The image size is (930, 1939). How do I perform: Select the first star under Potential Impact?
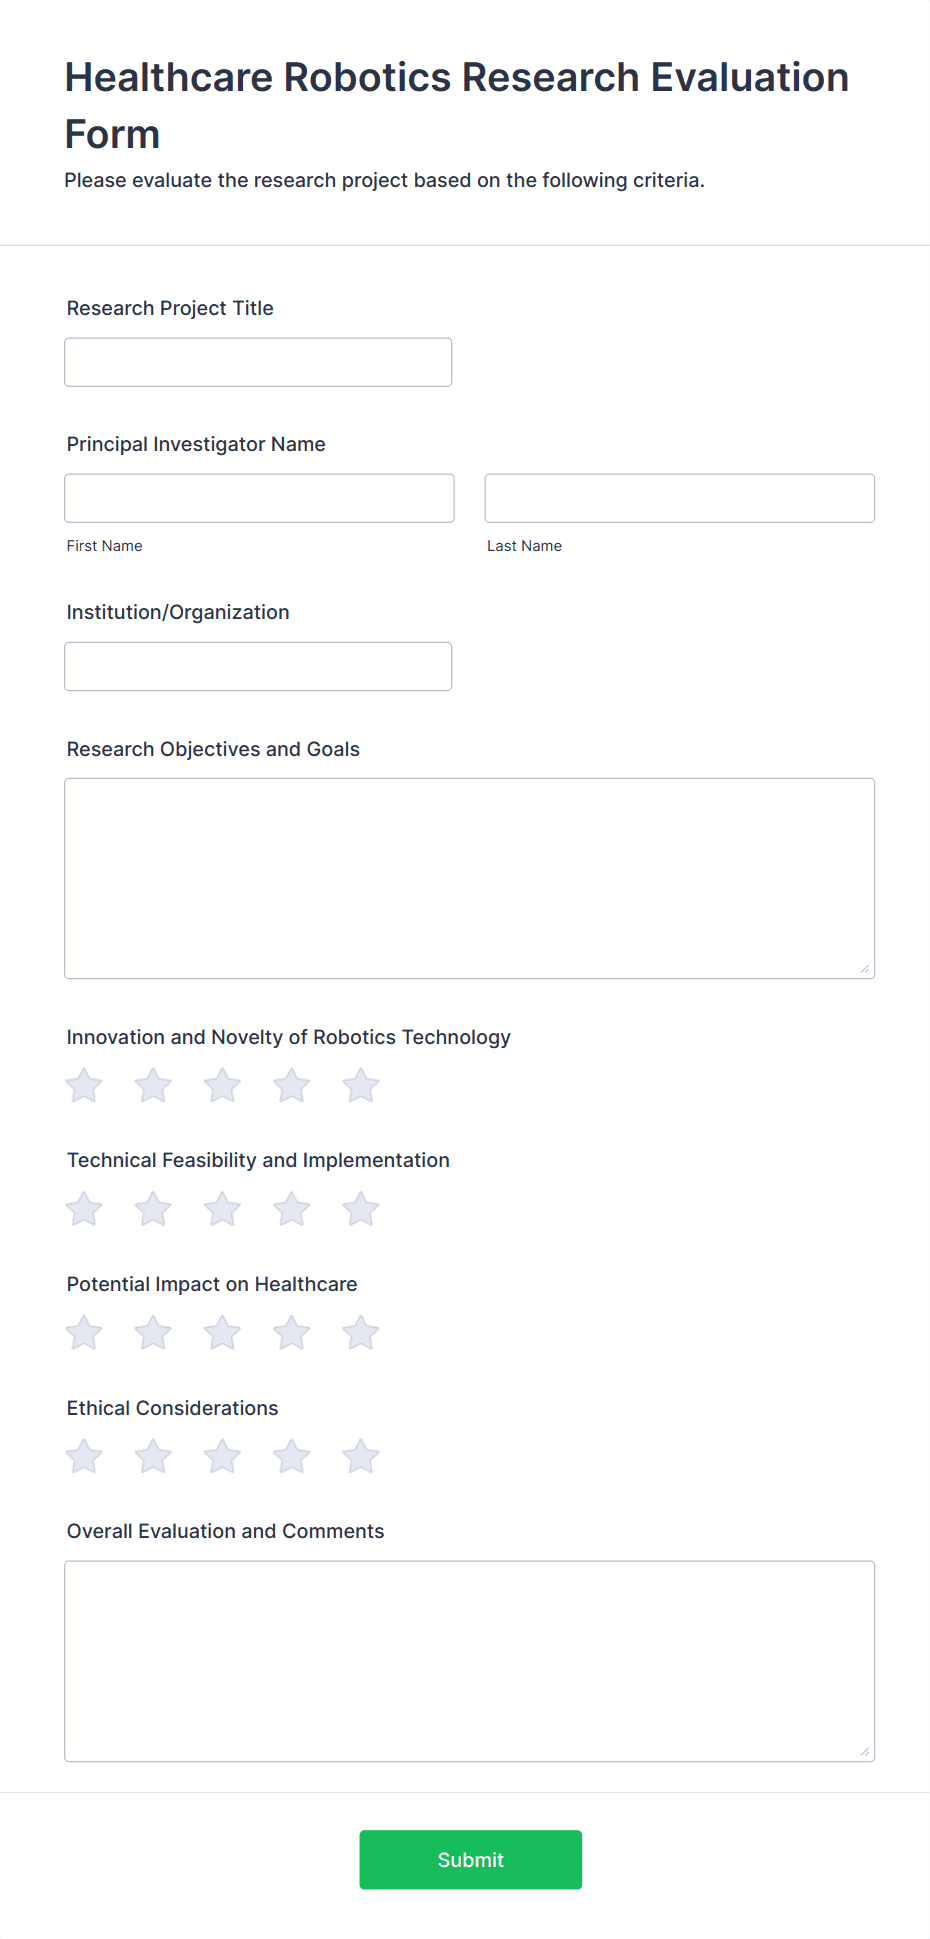click(83, 1332)
